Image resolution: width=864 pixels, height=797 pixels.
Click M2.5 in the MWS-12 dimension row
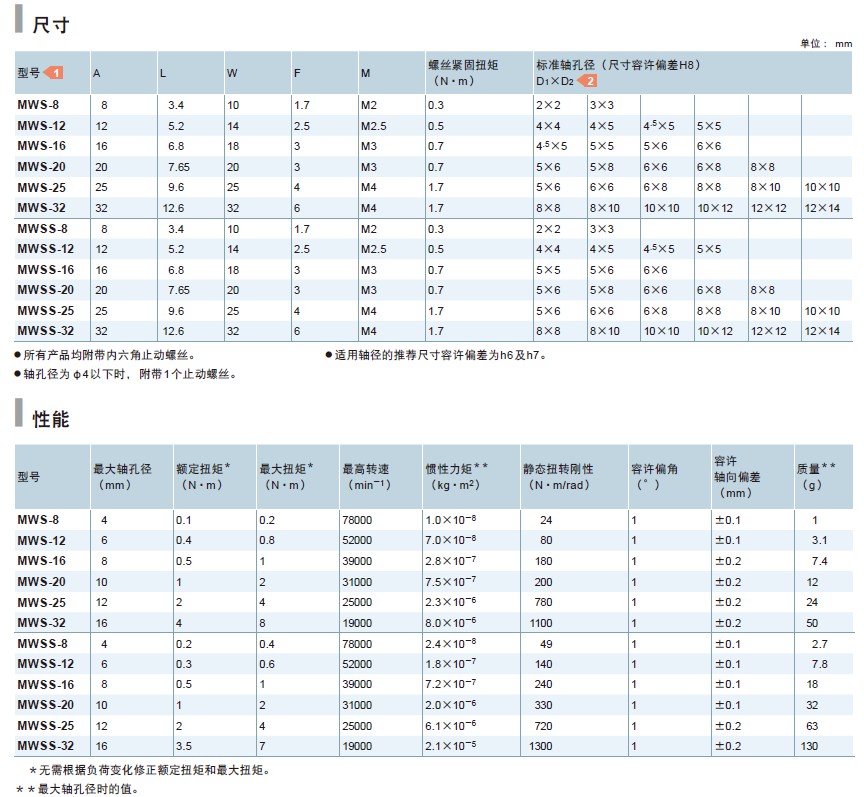374,126
